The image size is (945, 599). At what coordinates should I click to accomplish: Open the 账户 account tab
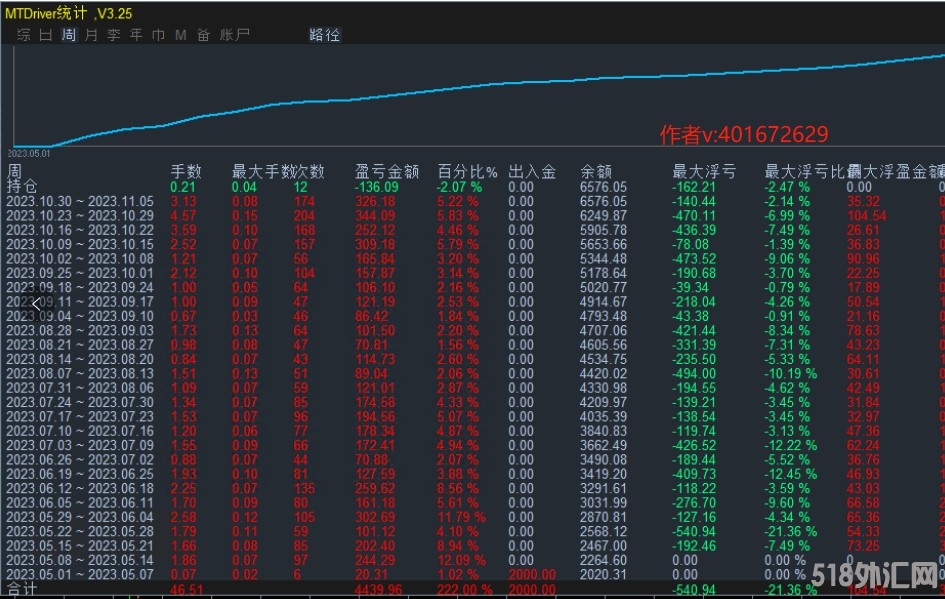pos(234,35)
